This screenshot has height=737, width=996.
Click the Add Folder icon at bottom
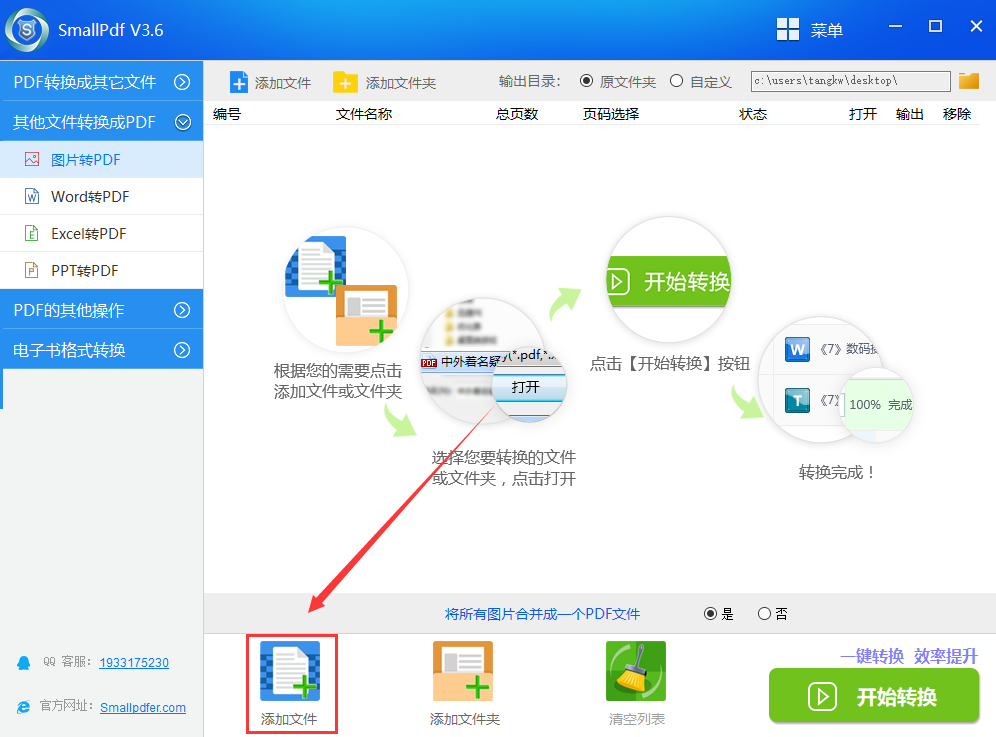point(463,671)
